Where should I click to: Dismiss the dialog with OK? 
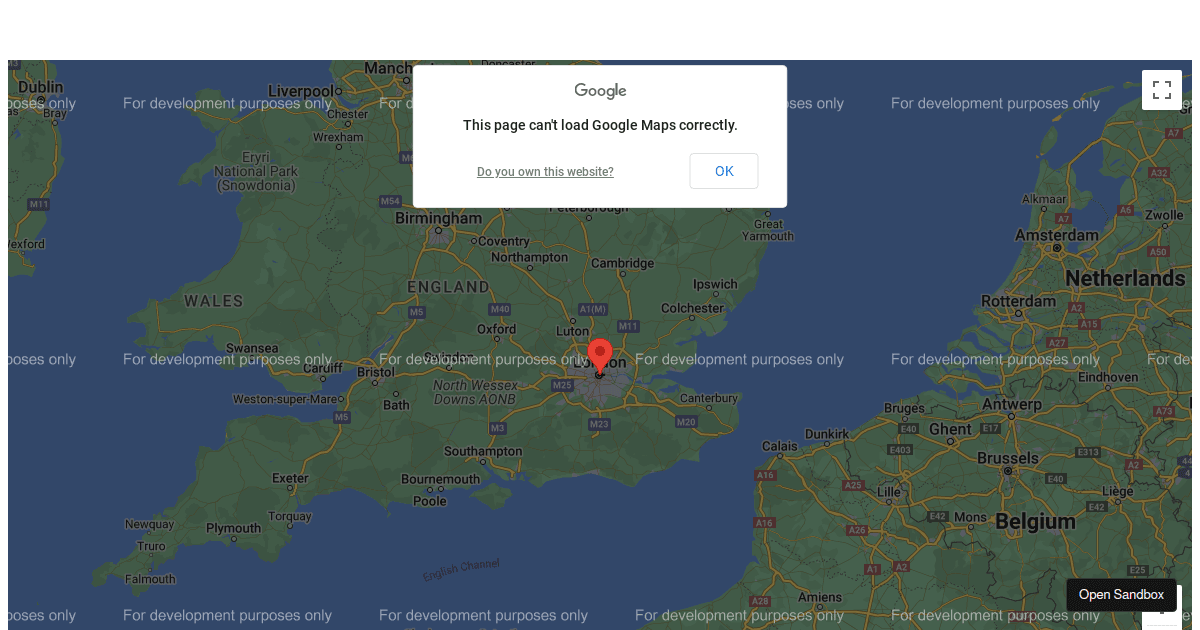(724, 171)
